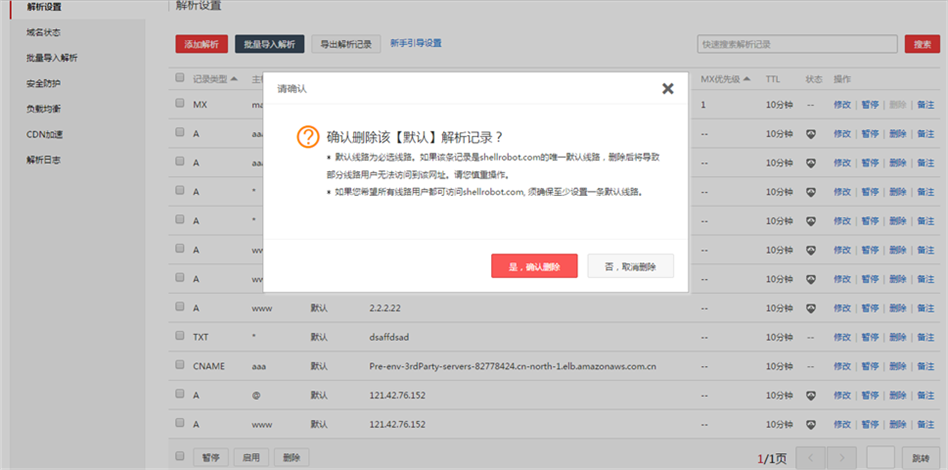Tick the select-all checkbox in table header

(x=180, y=78)
